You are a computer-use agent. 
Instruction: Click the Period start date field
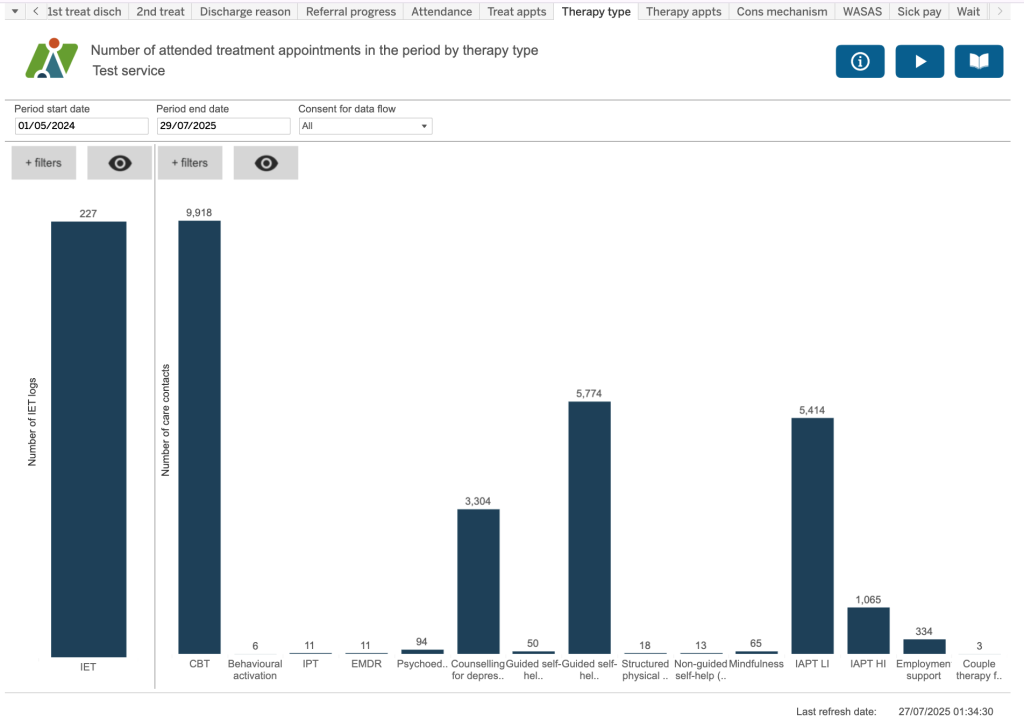[81, 126]
